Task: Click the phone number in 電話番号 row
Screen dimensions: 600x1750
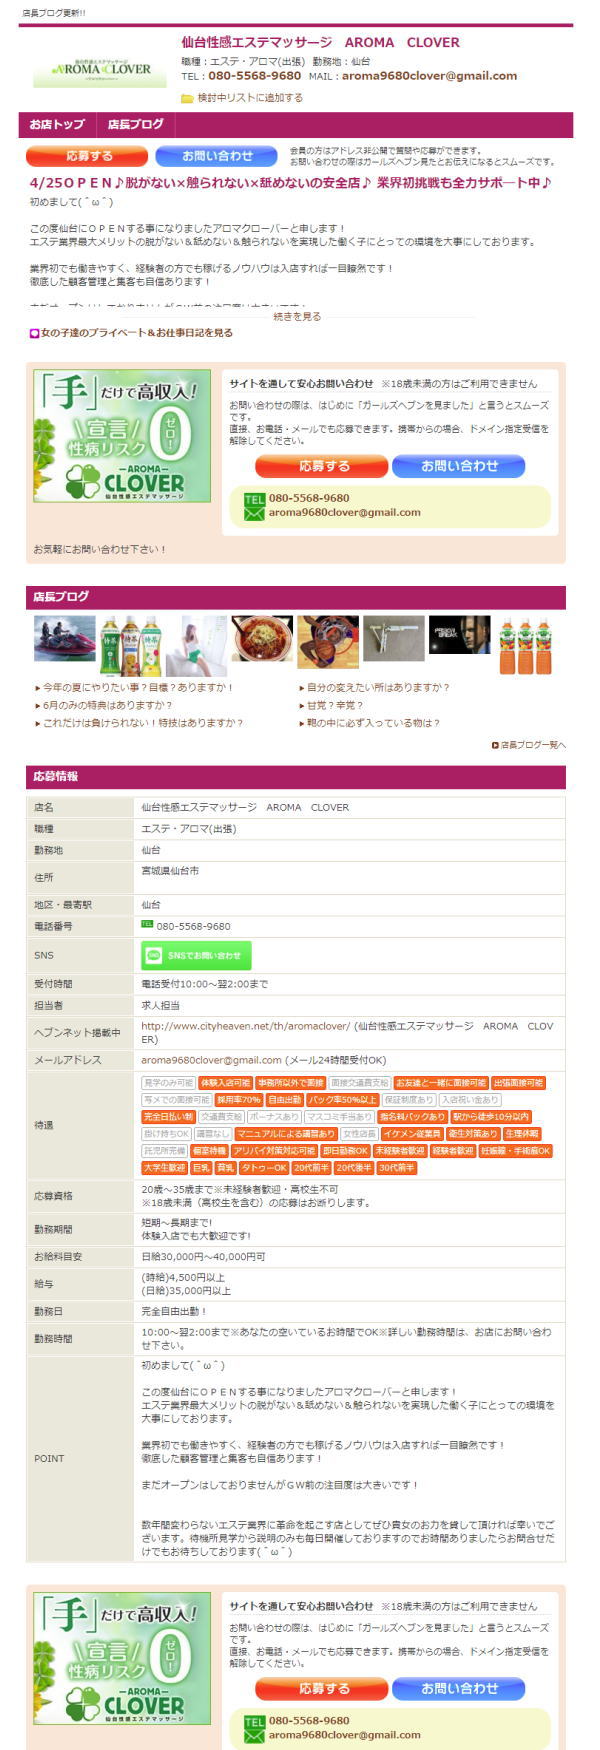Action: (x=193, y=926)
